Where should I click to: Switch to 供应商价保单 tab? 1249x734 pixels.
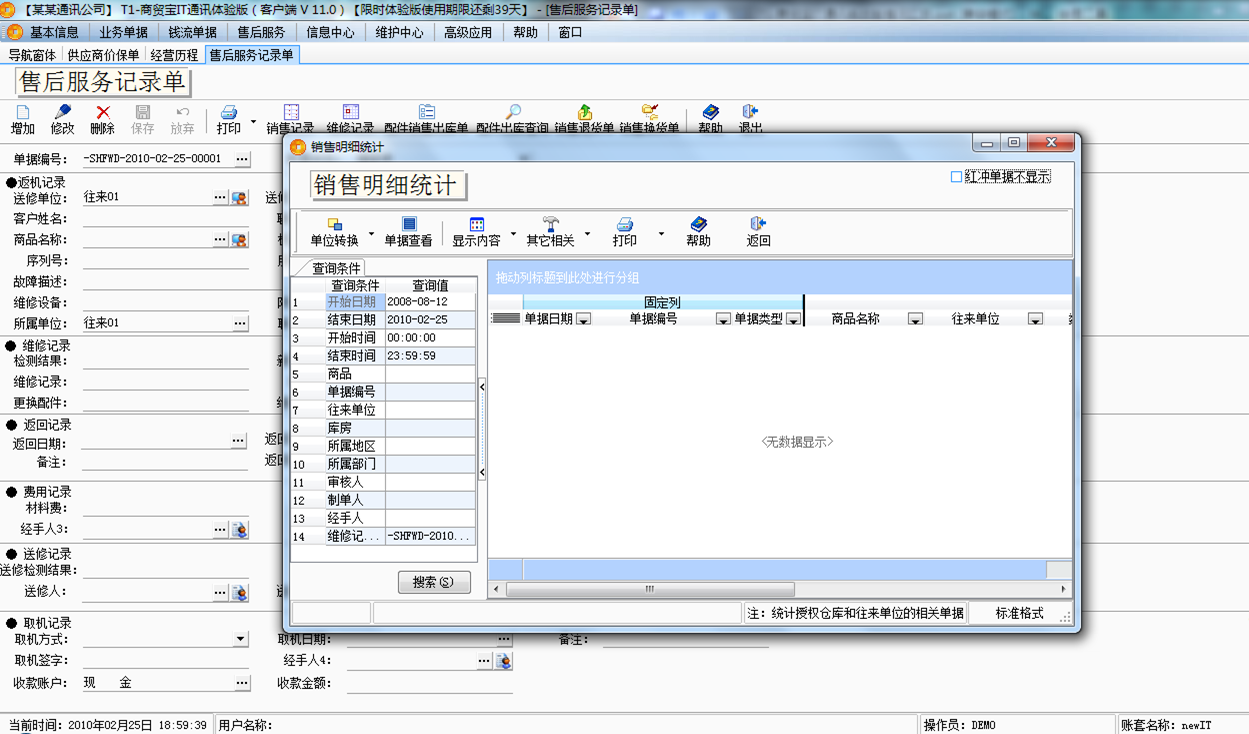coord(103,55)
